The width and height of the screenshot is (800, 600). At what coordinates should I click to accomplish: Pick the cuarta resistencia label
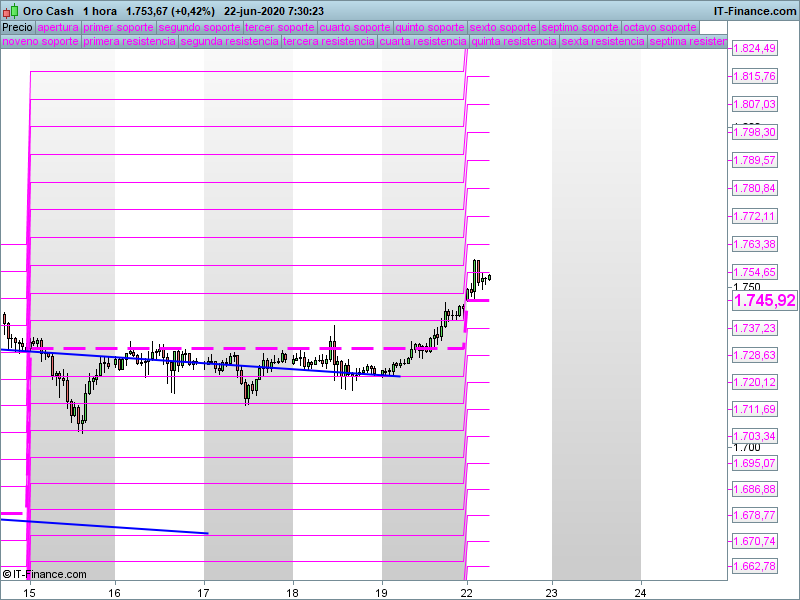click(x=423, y=42)
